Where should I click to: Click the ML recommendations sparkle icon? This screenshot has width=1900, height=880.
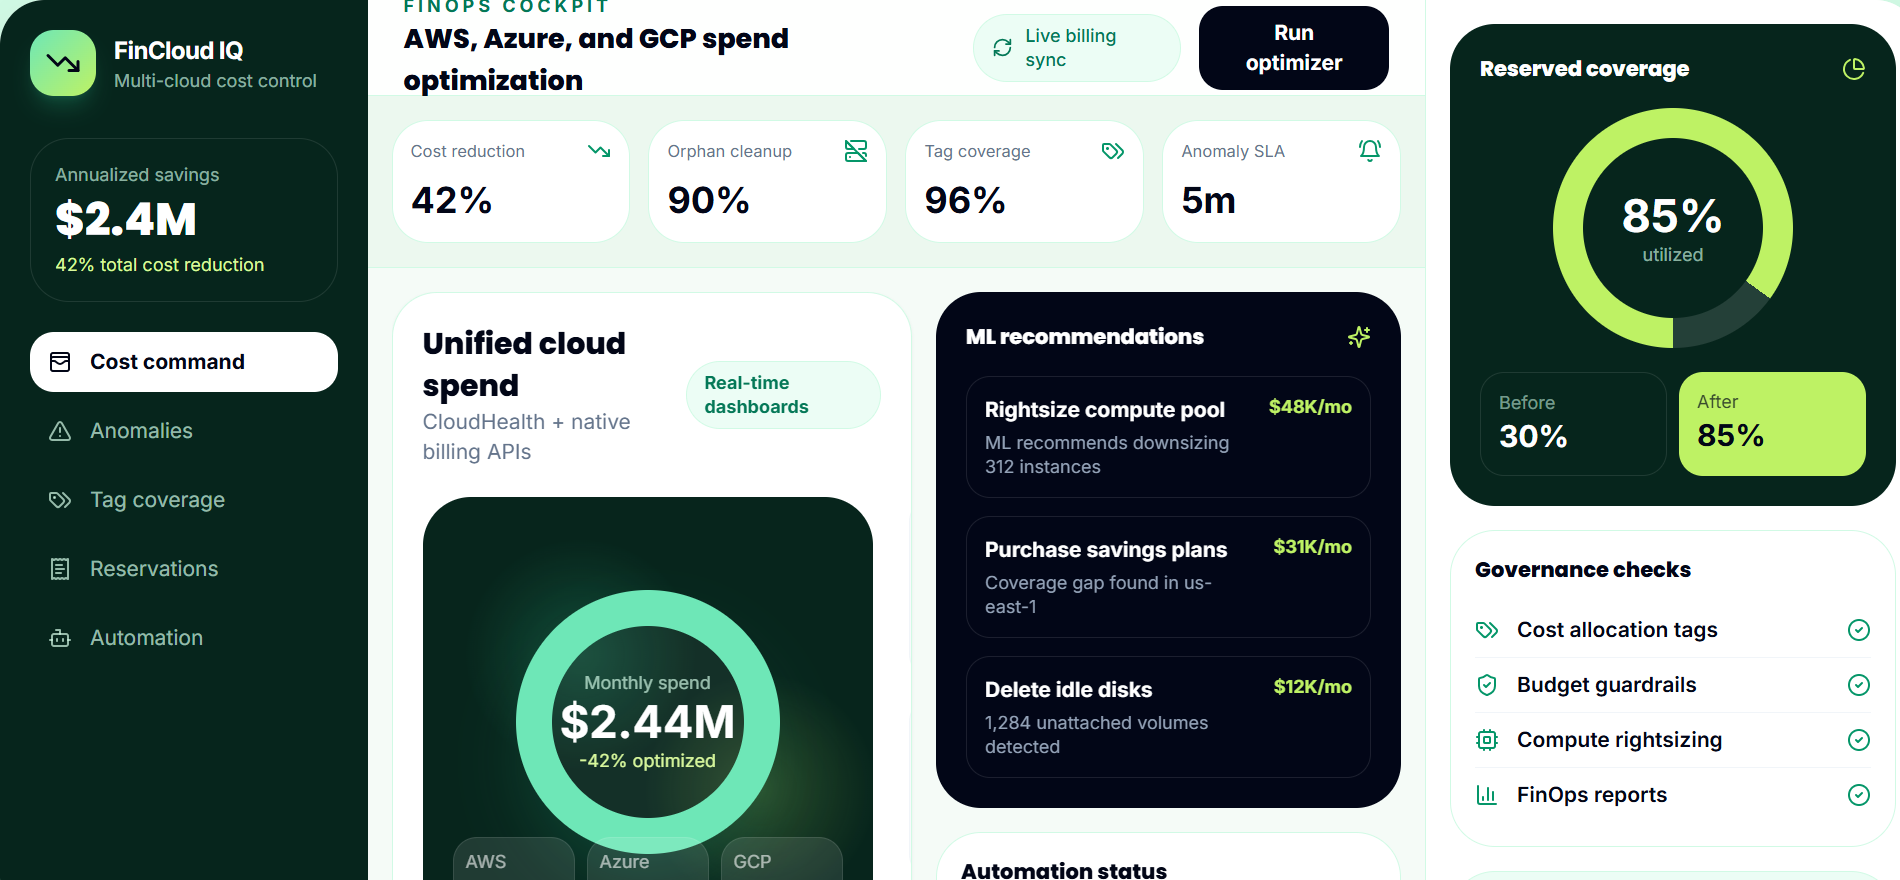click(x=1359, y=337)
